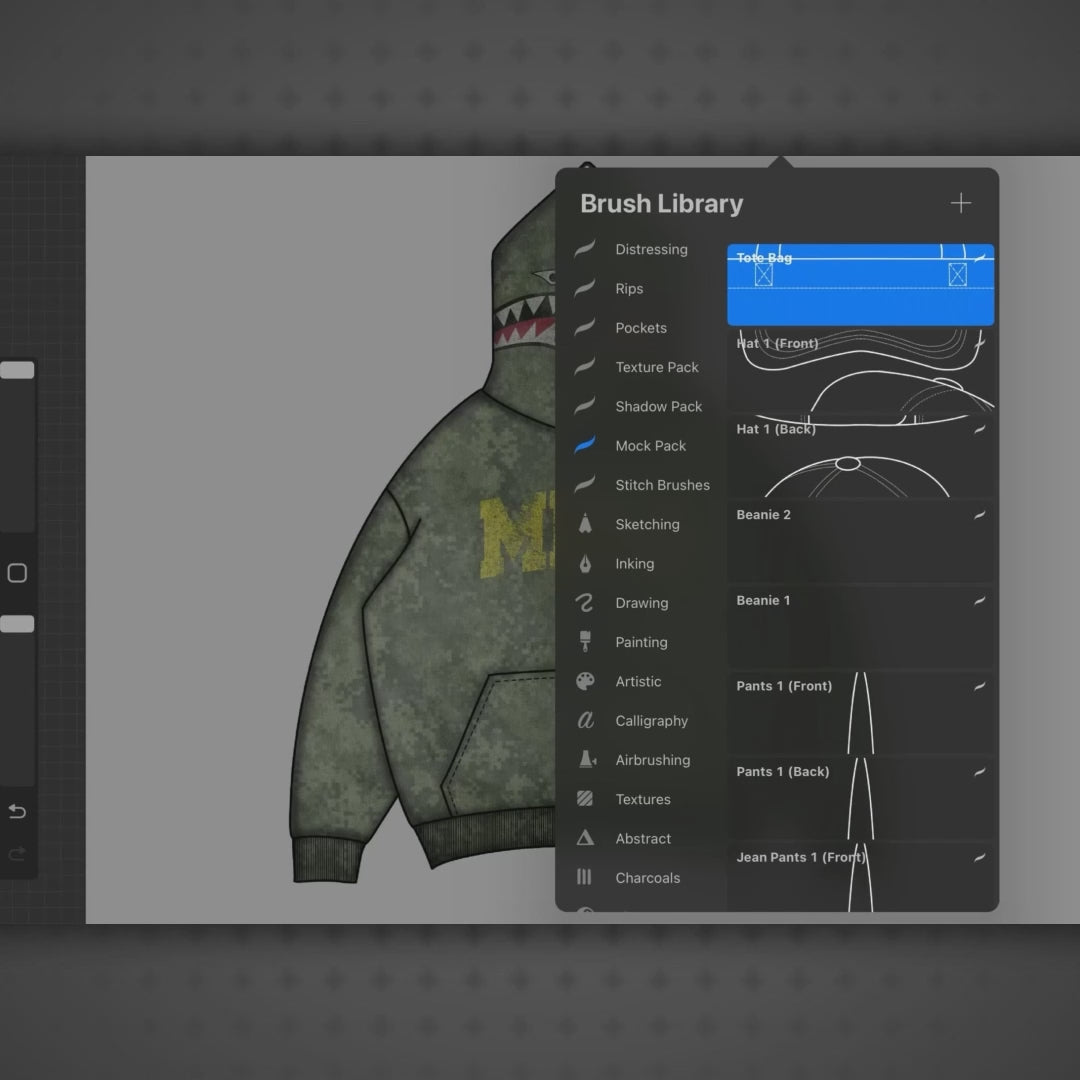
Task: Open the Stitch Brushes set
Action: pos(662,485)
